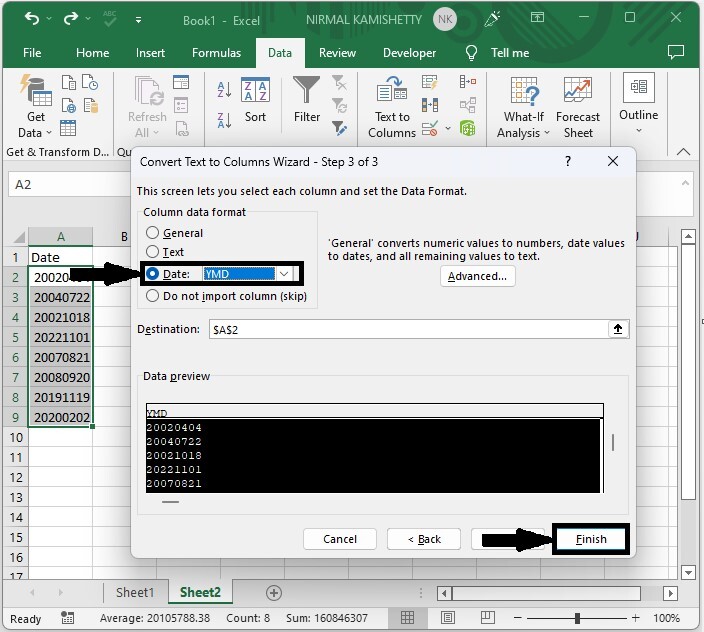Open Data Validation dropdown arrow
The image size is (704, 632).
click(x=448, y=128)
